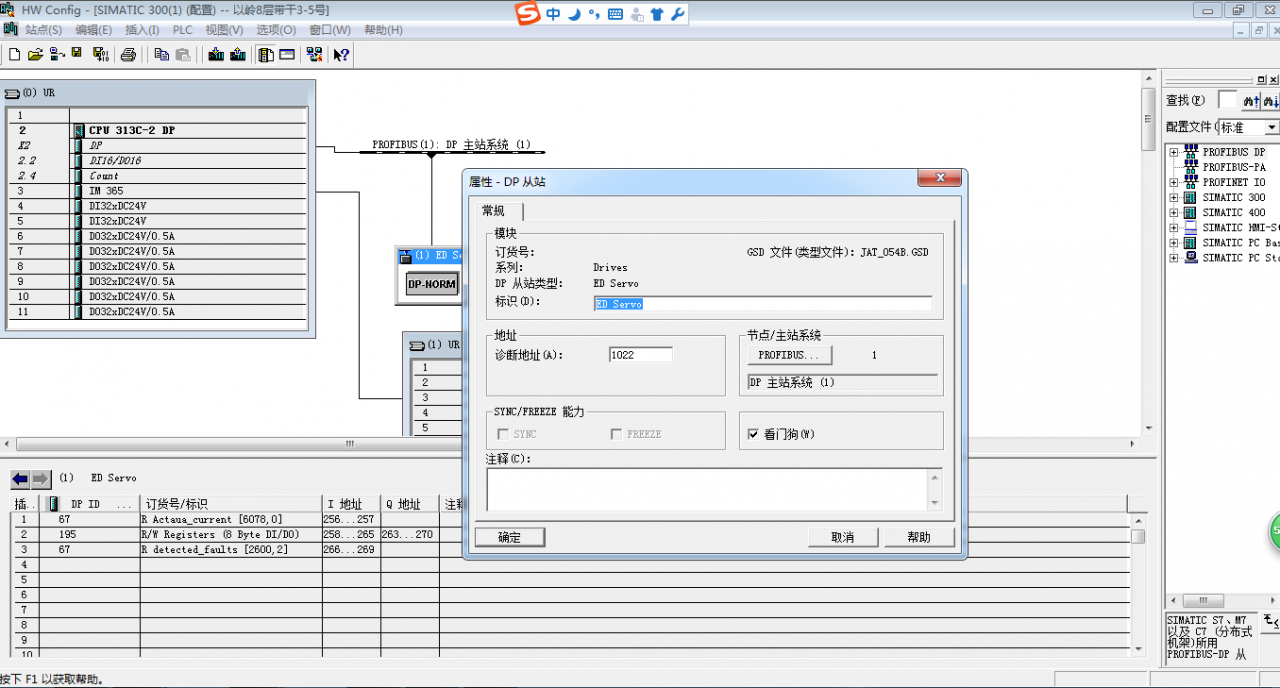Image resolution: width=1280 pixels, height=688 pixels.
Task: Click the Configure Network toolbar icon
Action: [x=314, y=54]
